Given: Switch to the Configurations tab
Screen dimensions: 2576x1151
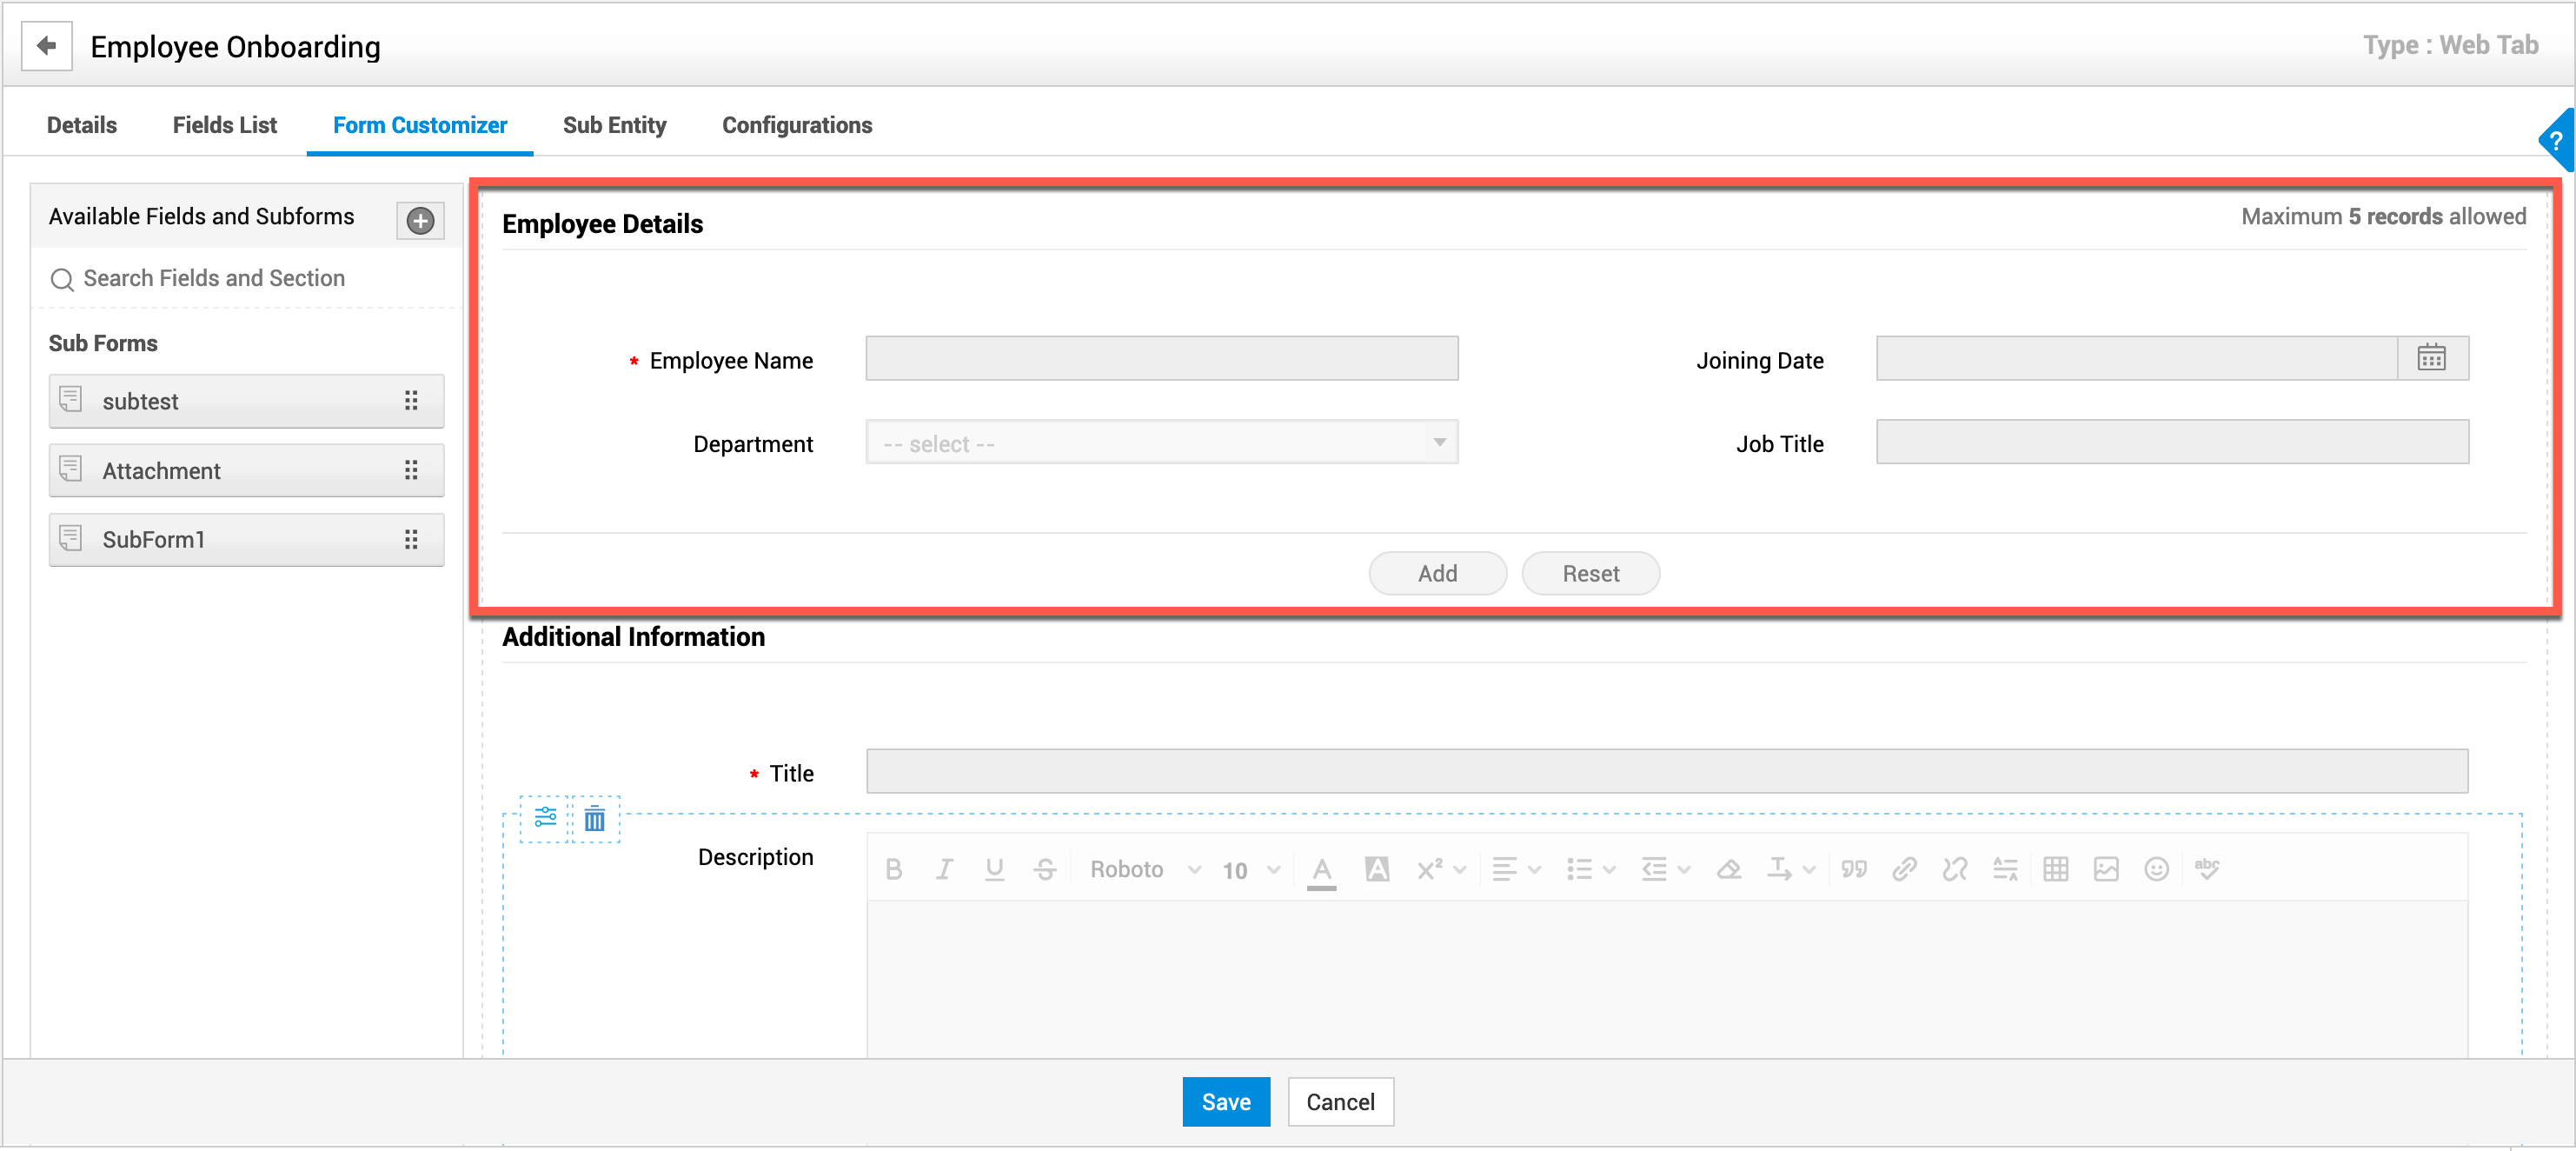Looking at the screenshot, I should click(797, 125).
